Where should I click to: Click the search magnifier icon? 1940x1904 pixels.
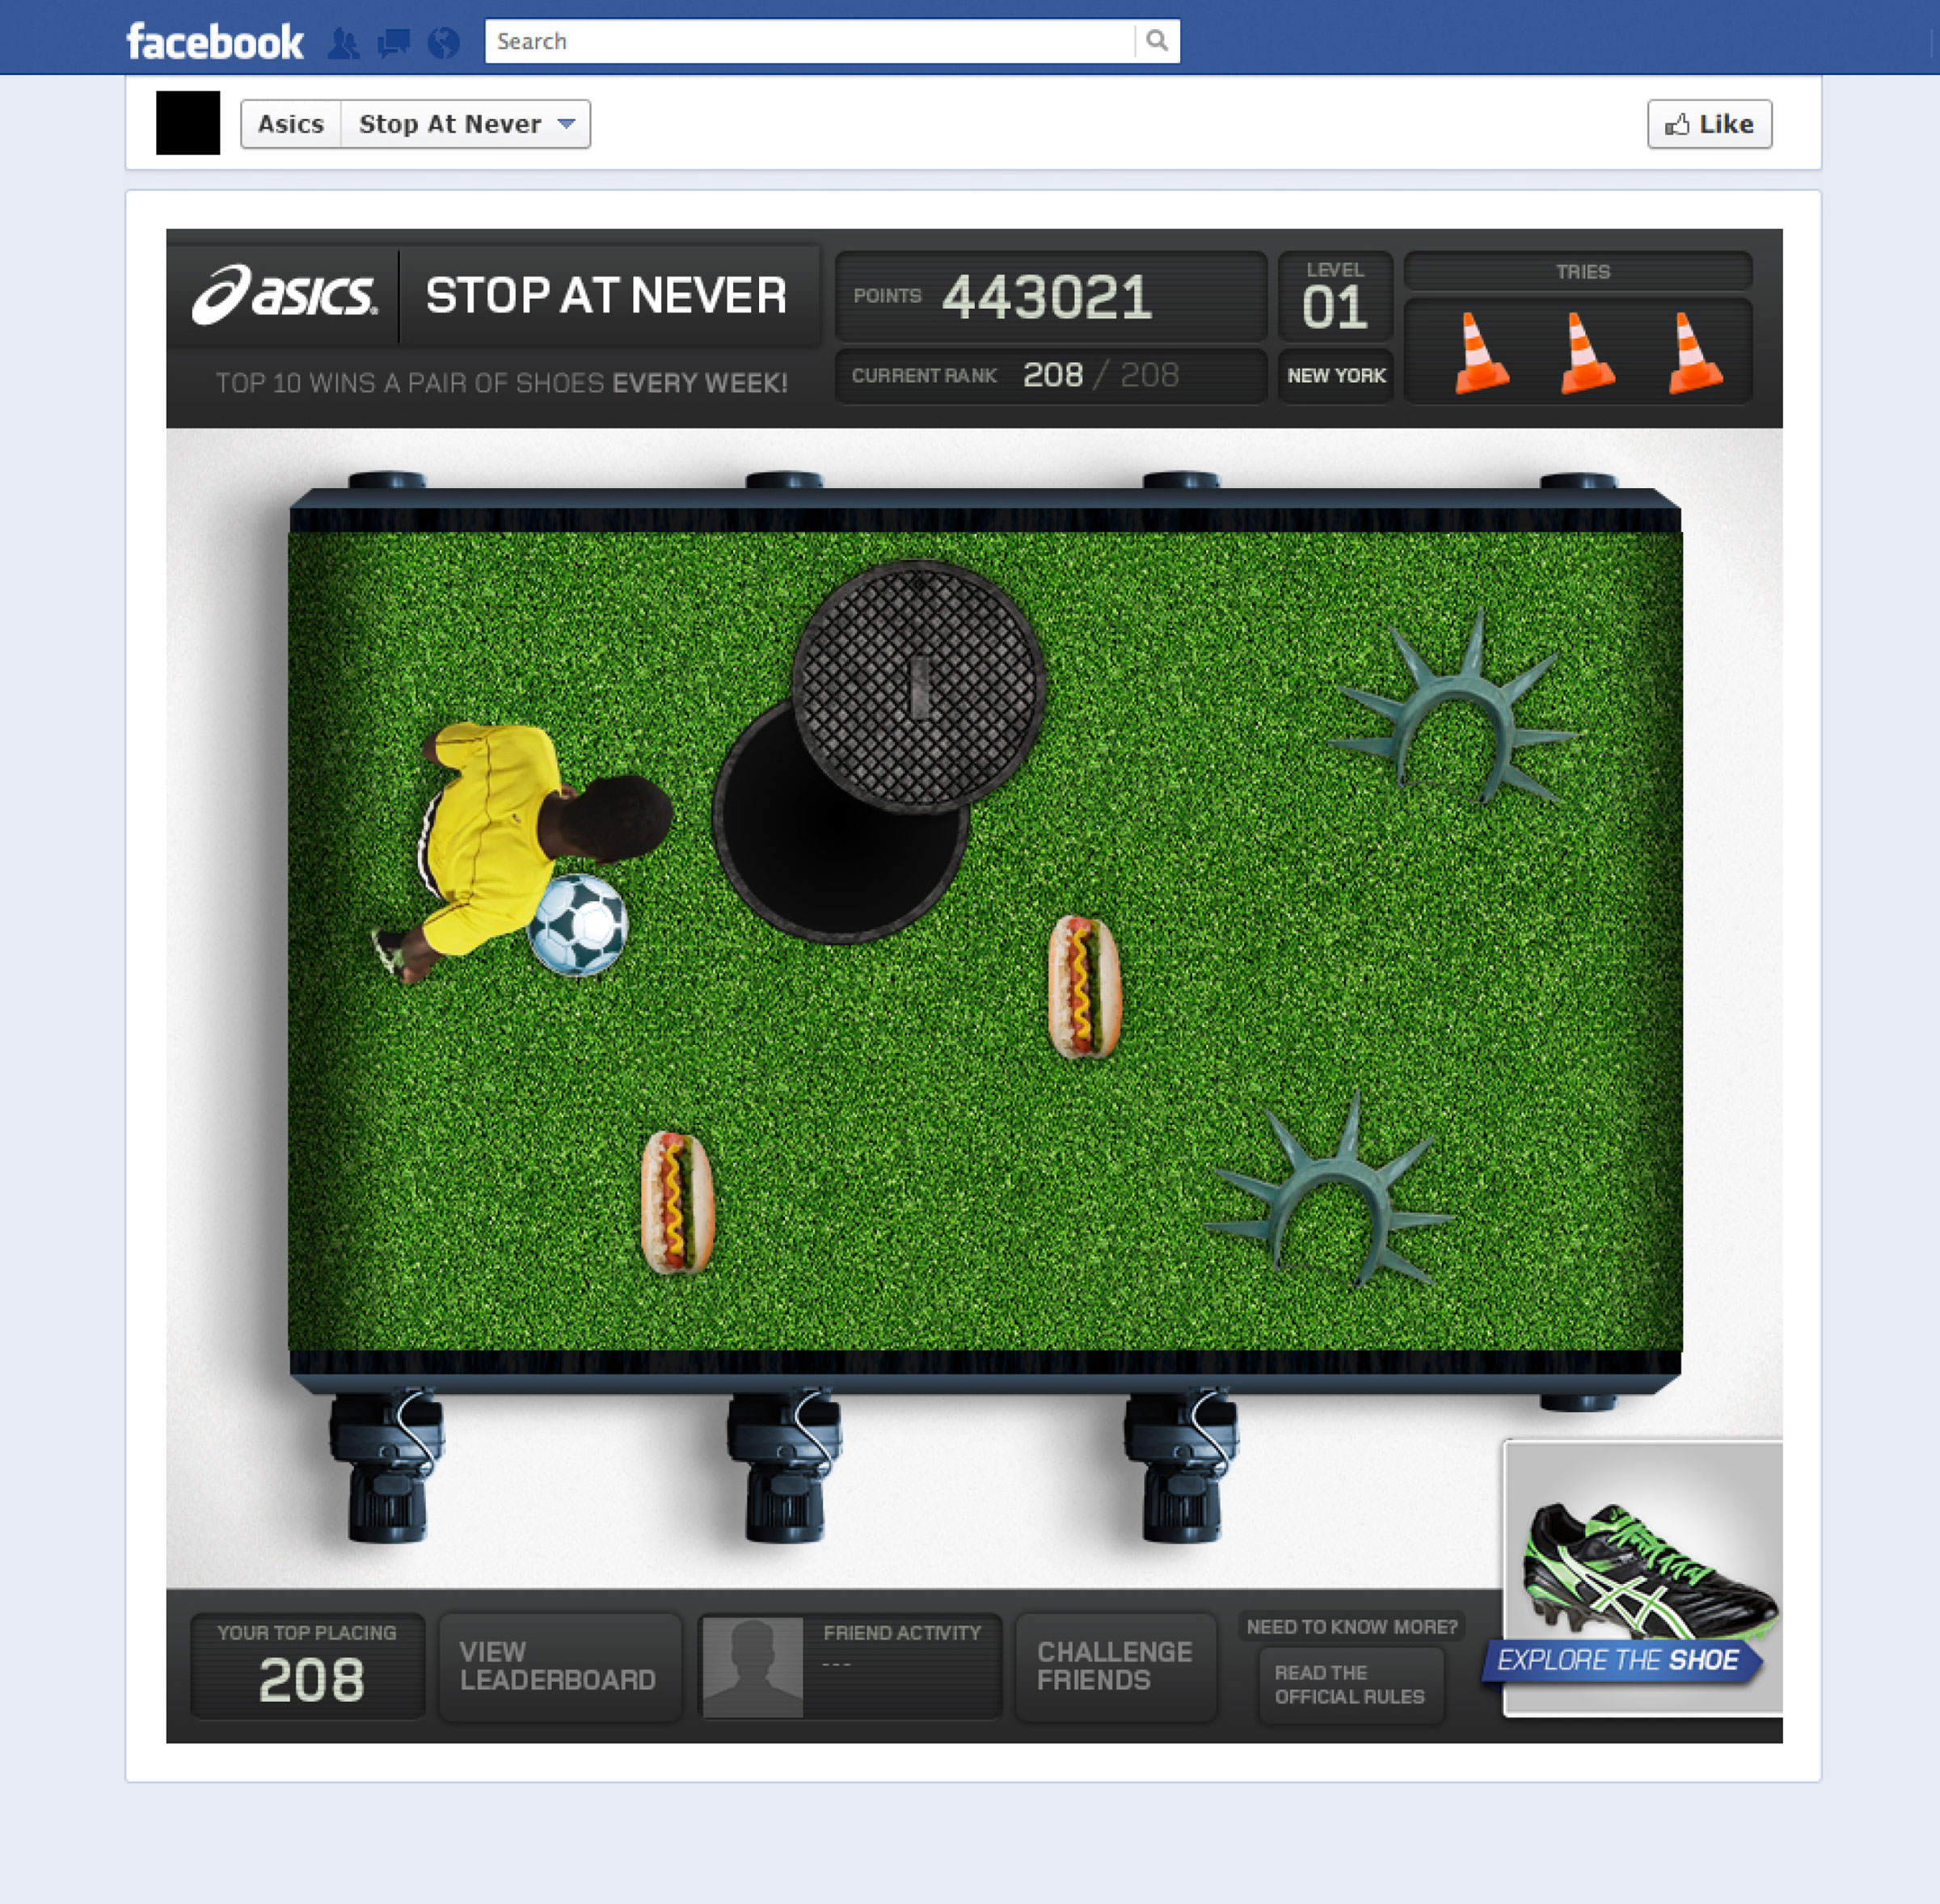pyautogui.click(x=1157, y=41)
